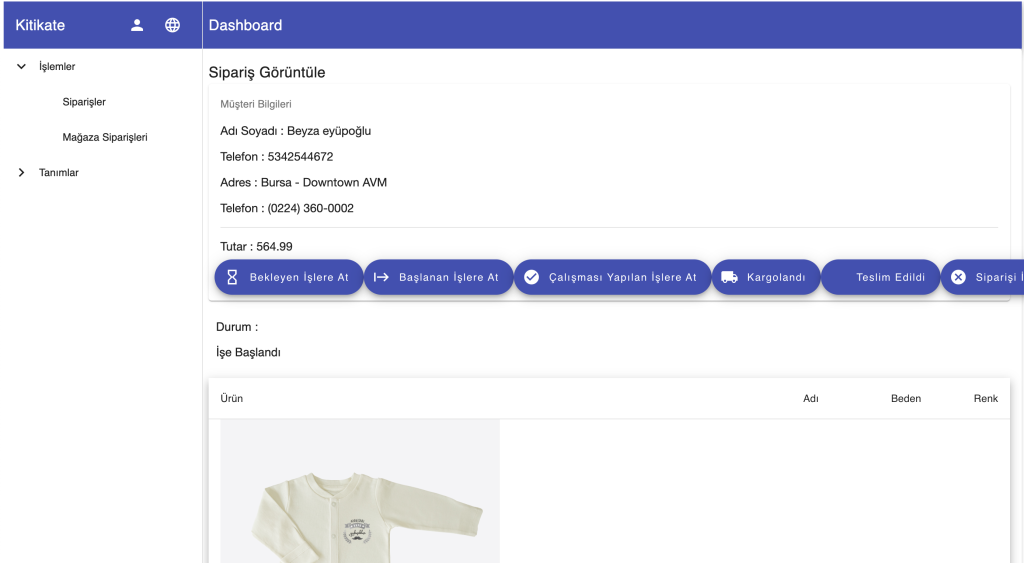
Task: Click the globe language icon
Action: [x=173, y=25]
